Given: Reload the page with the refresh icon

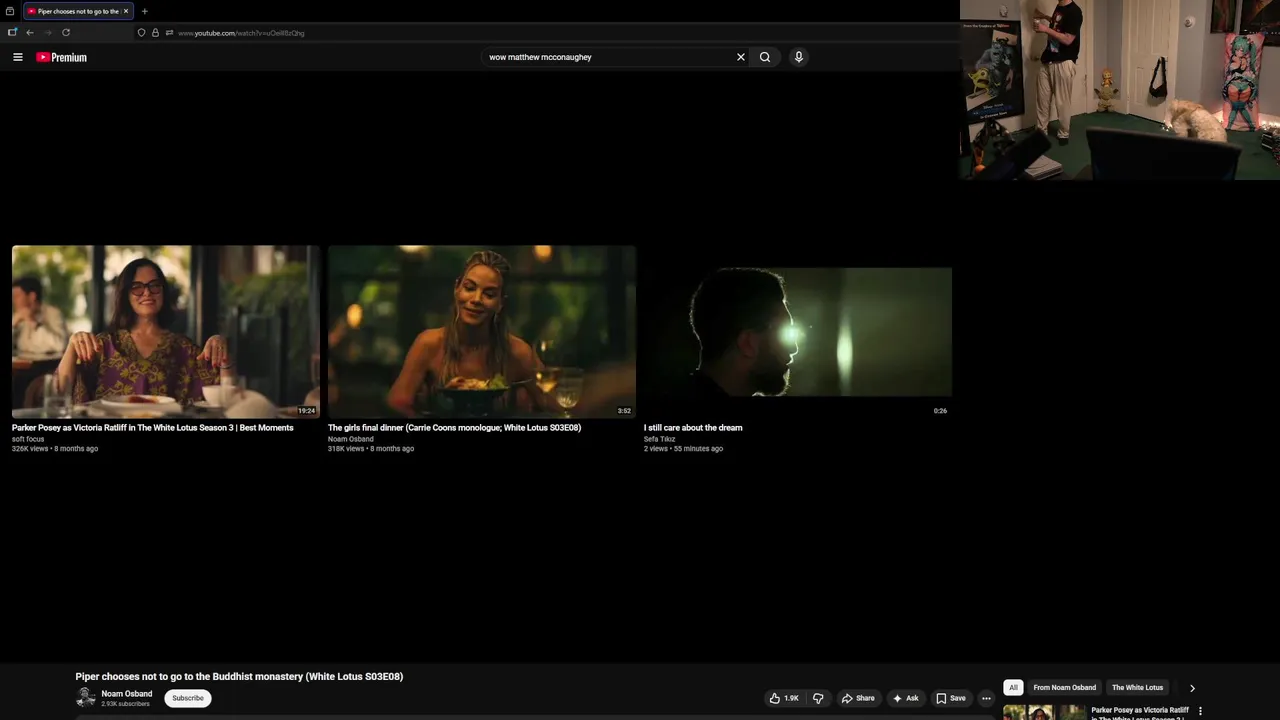Looking at the screenshot, I should coord(66,33).
